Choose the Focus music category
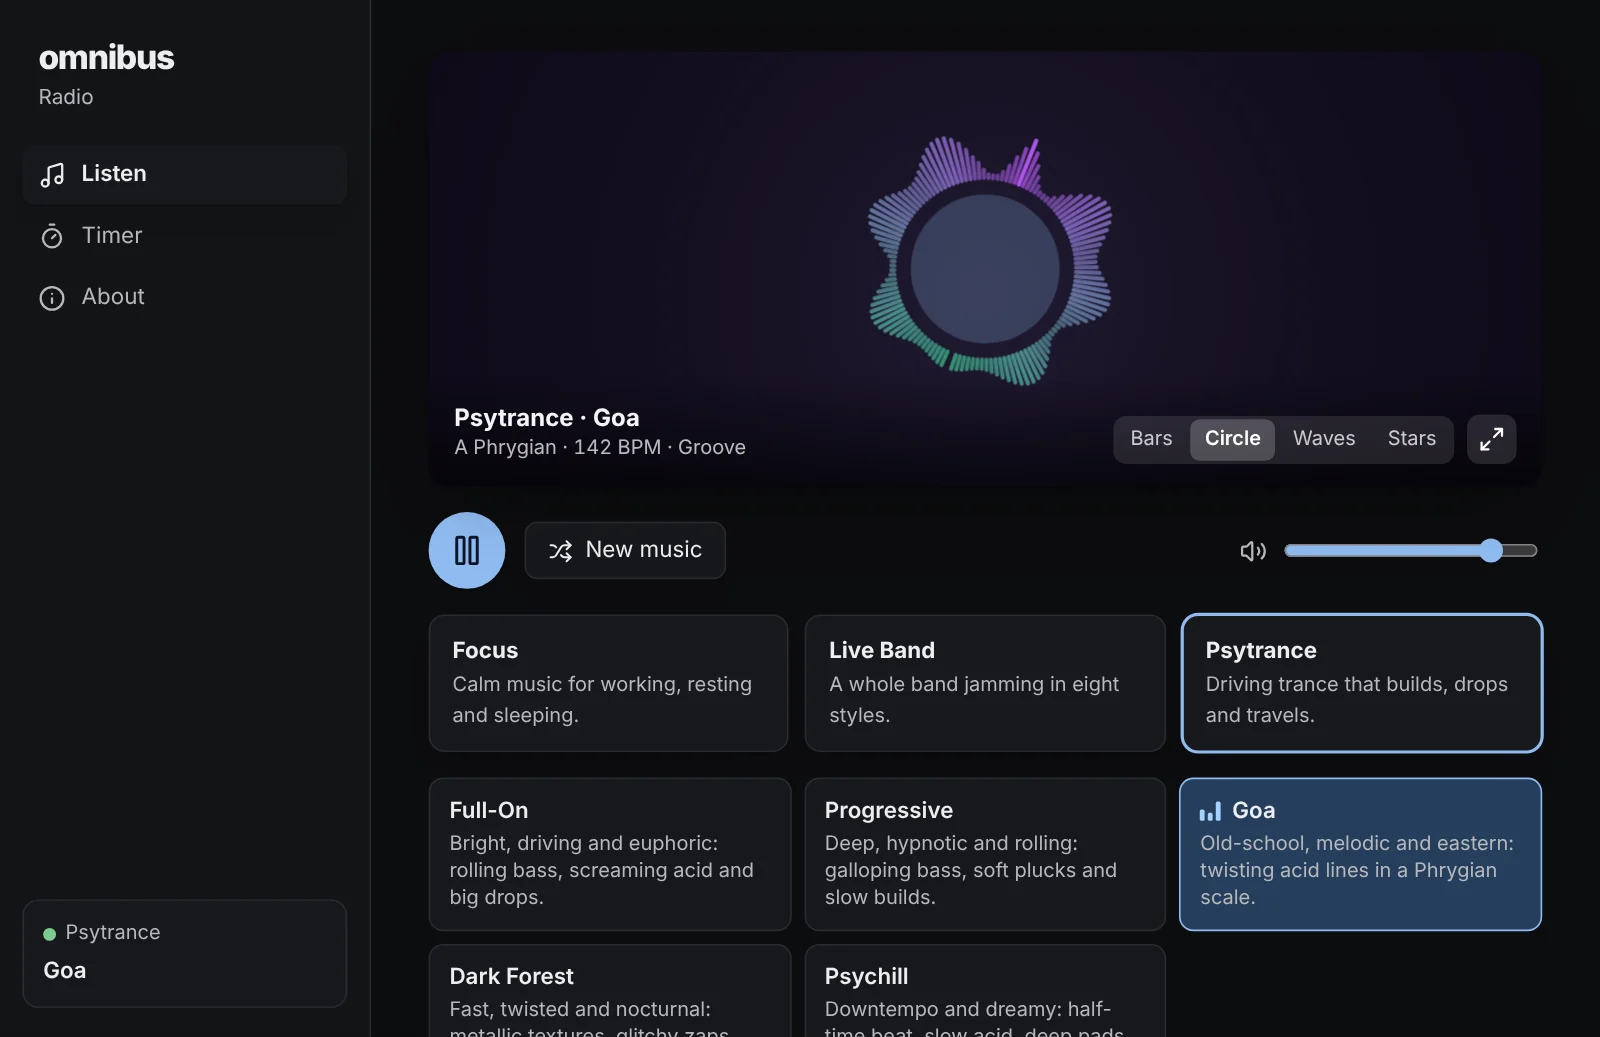Image resolution: width=1600 pixels, height=1037 pixels. (608, 683)
